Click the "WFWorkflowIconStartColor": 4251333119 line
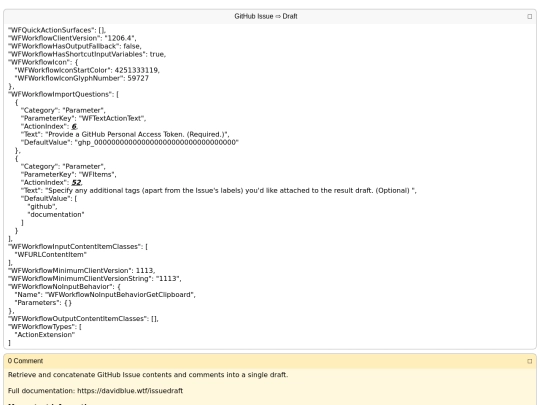This screenshot has width=540, height=405. 87,70
